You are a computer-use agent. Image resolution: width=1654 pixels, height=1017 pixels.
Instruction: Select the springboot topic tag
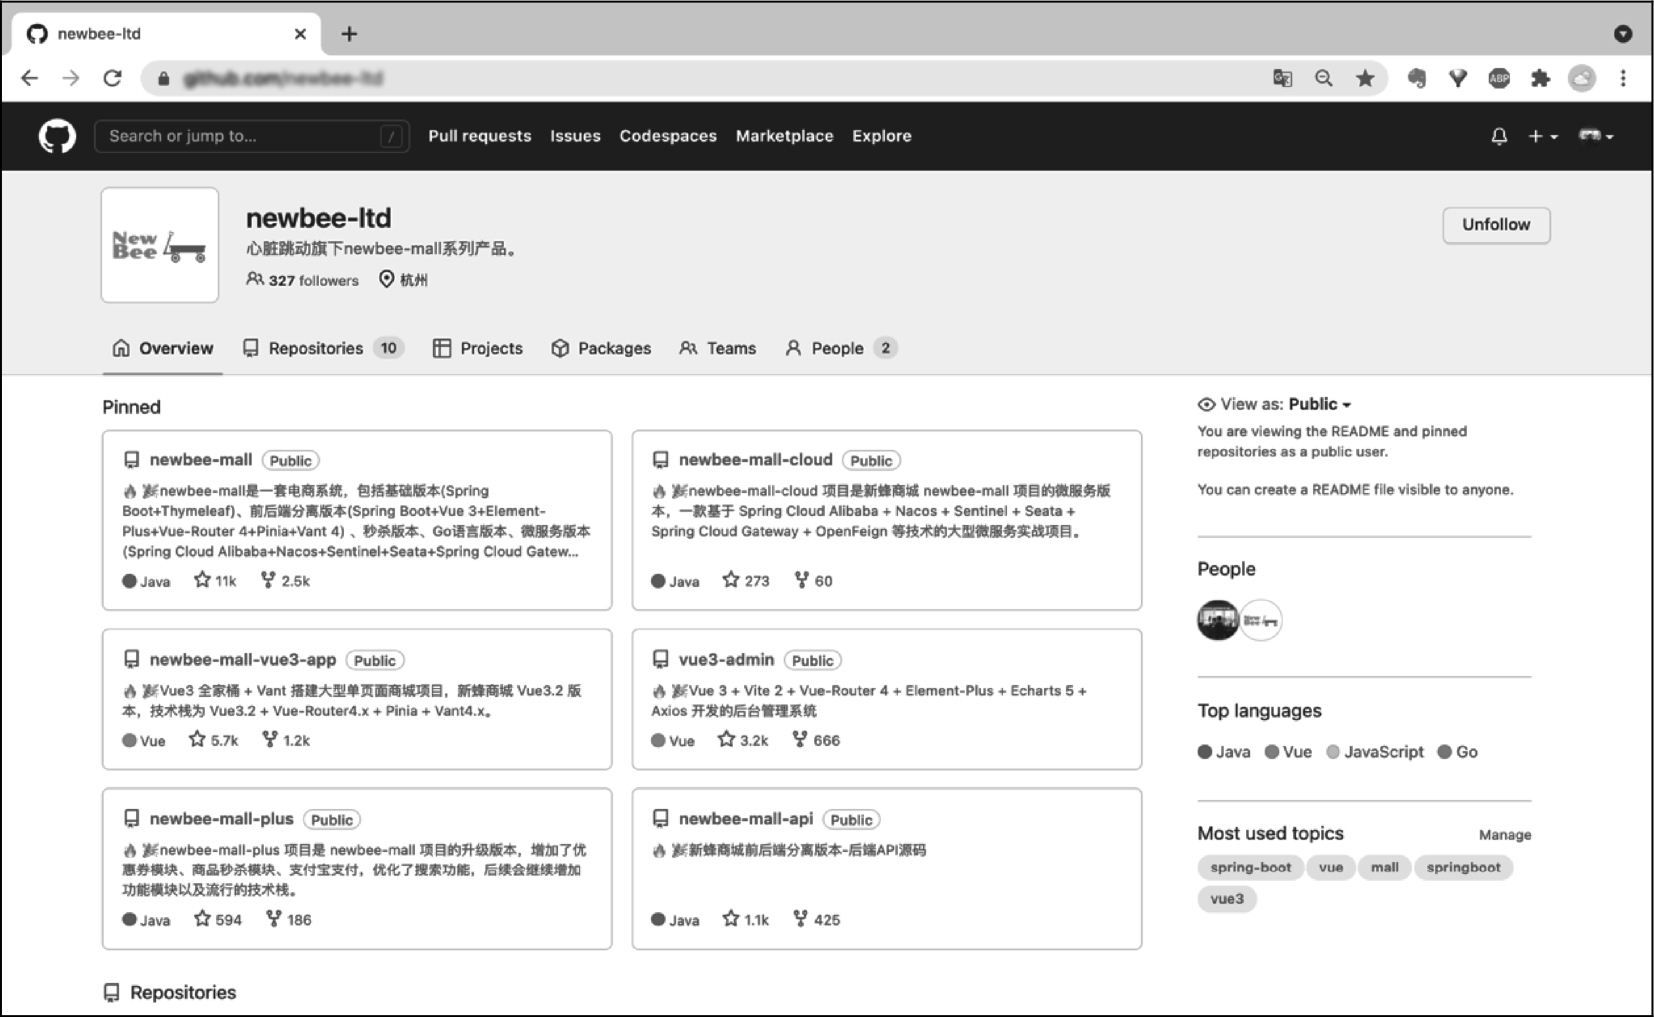click(x=1463, y=867)
